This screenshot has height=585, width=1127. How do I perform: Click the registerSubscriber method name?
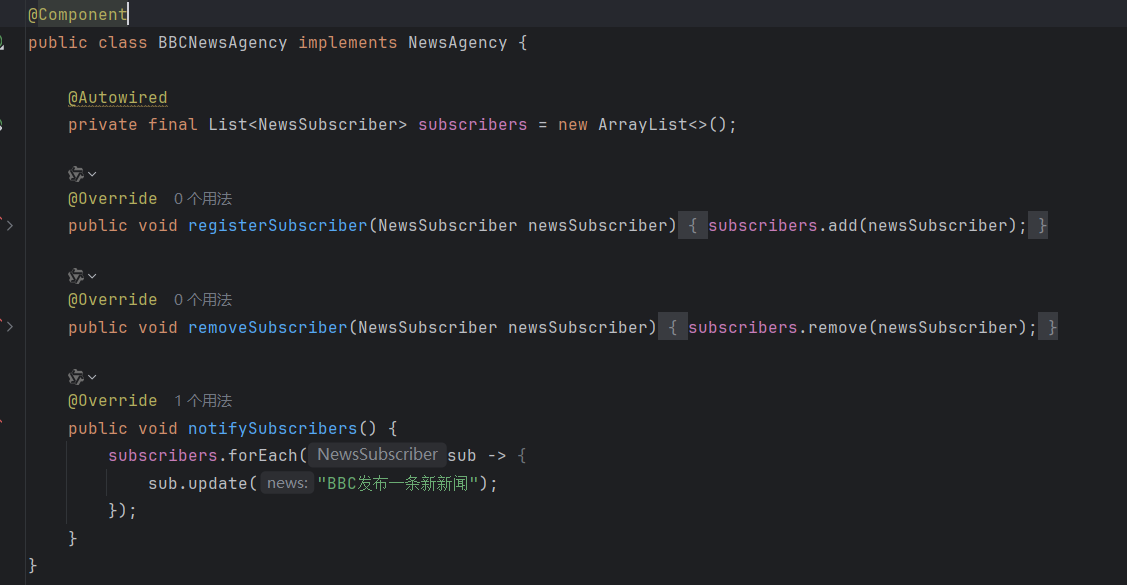[277, 226]
